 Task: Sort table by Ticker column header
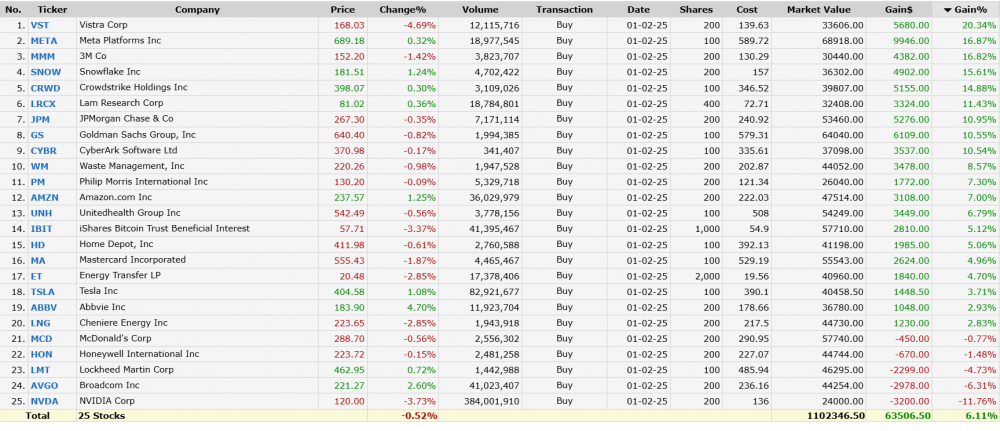(52, 9)
